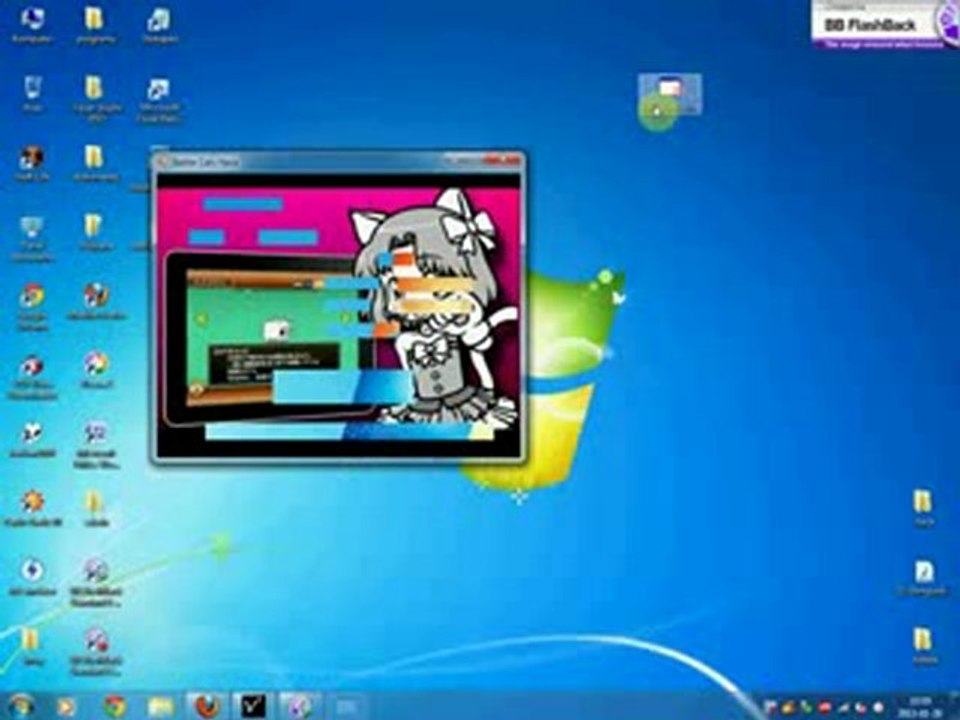Click the tablet screenshot in game window
The width and height of the screenshot is (960, 720).
(269, 337)
